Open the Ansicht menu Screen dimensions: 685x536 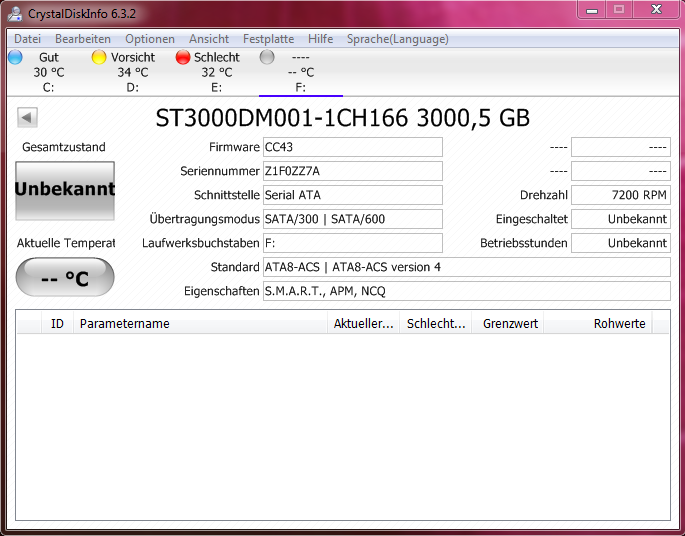click(x=209, y=39)
